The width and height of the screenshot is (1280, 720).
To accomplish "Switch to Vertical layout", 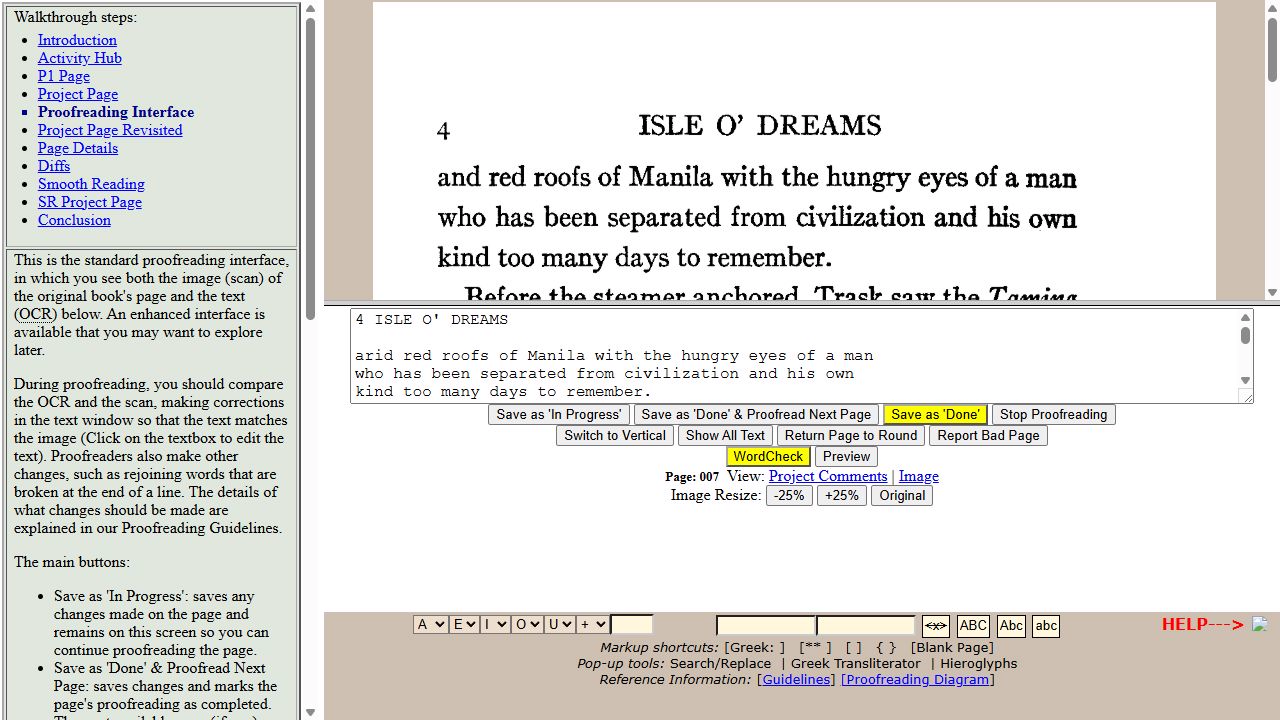I will tap(615, 436).
